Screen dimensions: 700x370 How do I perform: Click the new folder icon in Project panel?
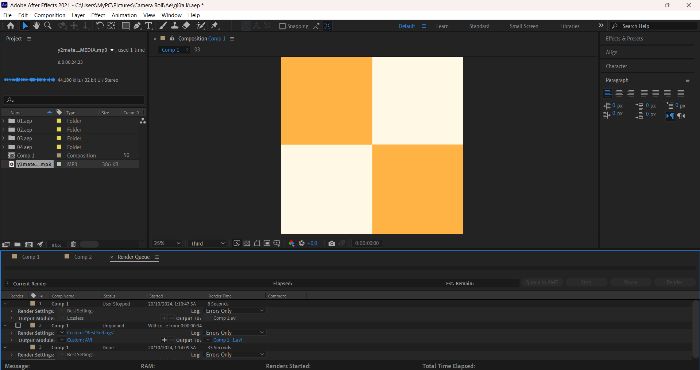[17, 245]
